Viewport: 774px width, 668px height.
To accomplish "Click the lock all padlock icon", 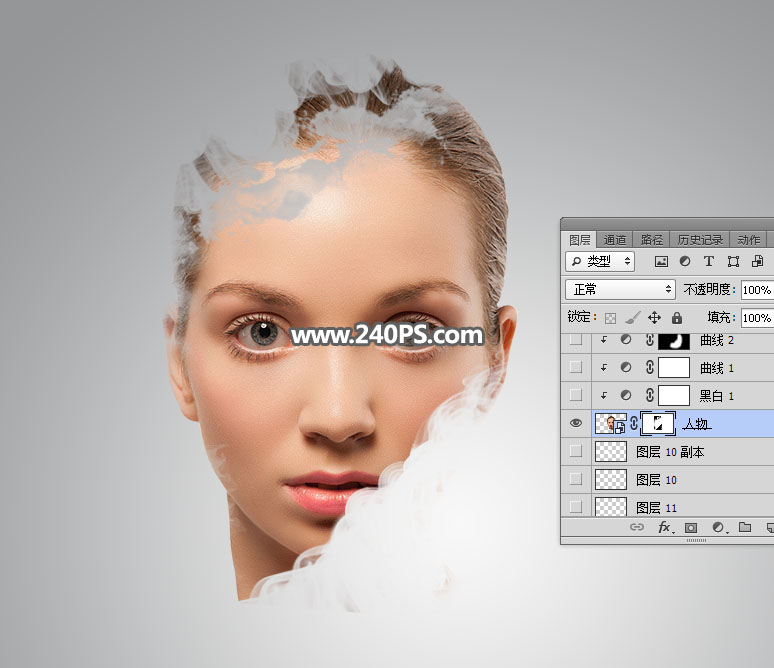I will click(x=677, y=318).
